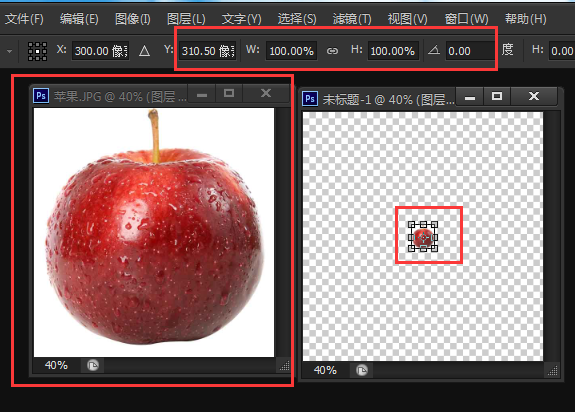The image size is (575, 412).
Task: Open the 滤镜(T) menu
Action: tap(352, 19)
